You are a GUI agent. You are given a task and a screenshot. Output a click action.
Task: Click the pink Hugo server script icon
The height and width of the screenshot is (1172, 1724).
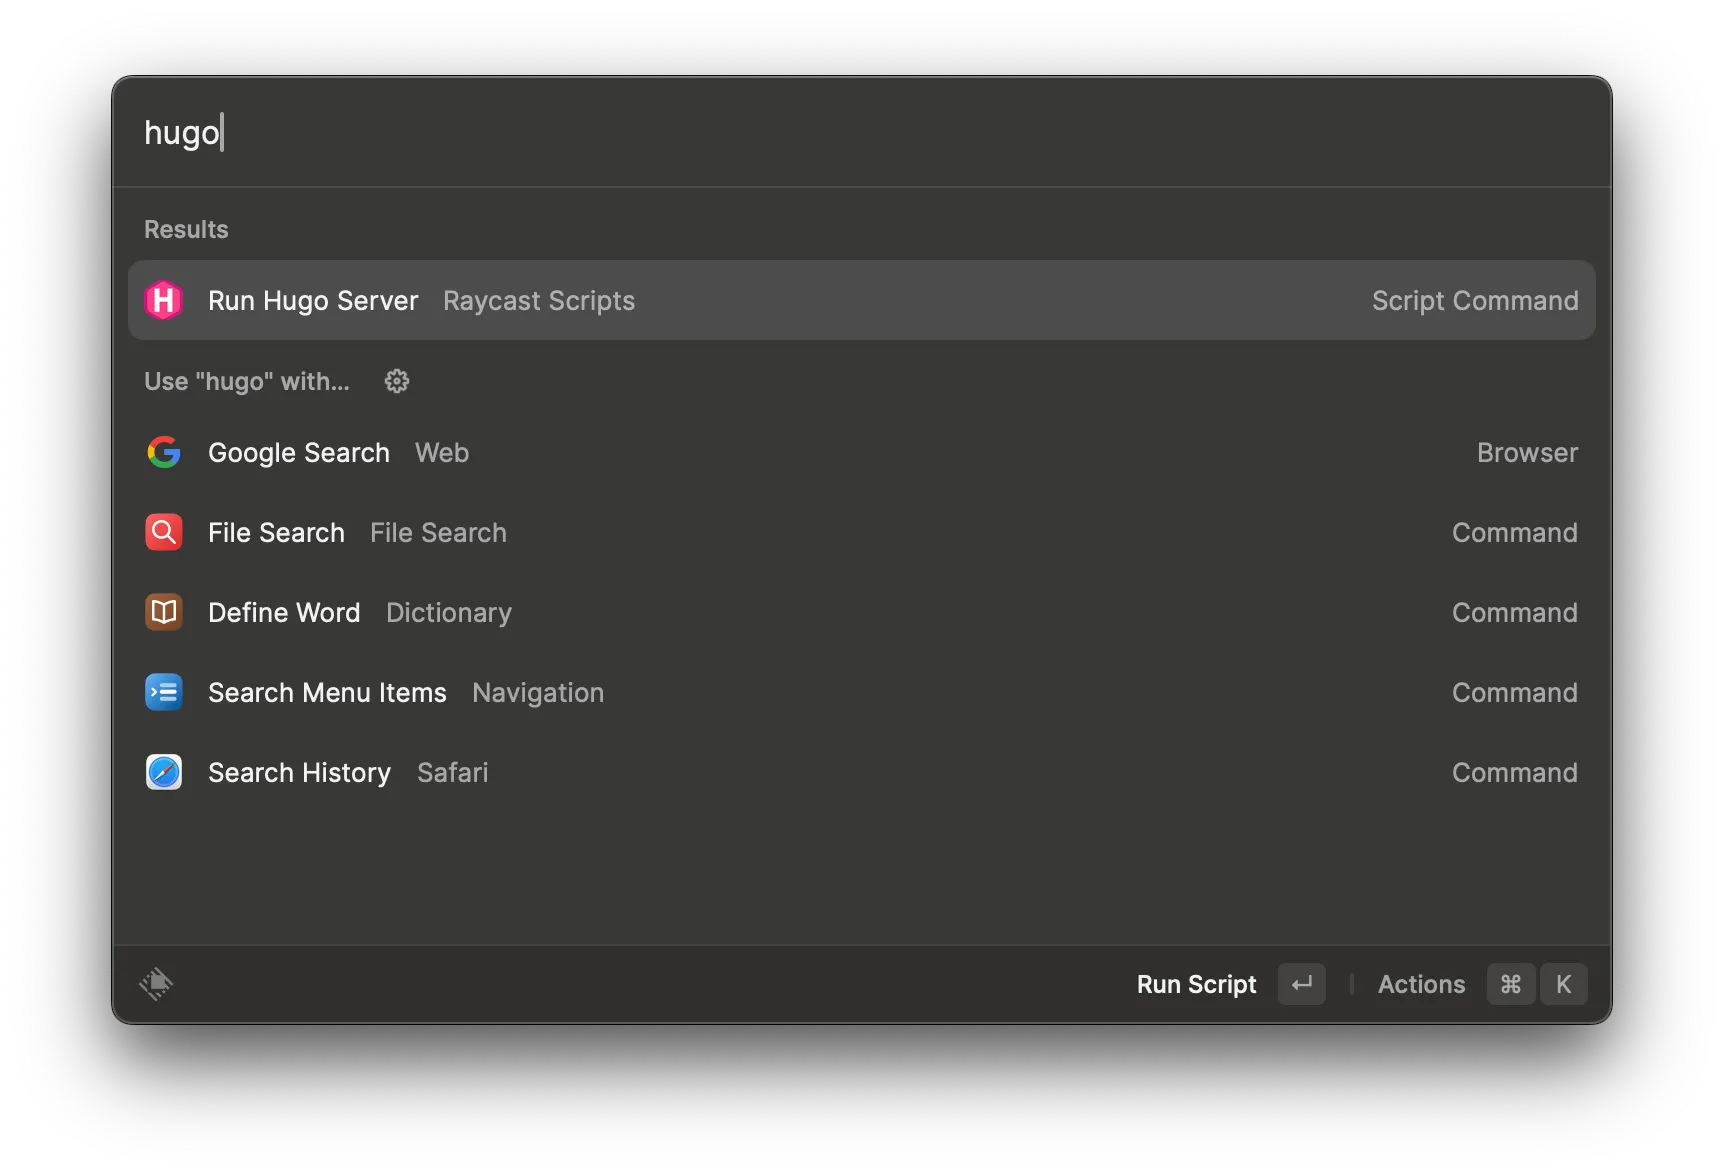[x=164, y=301]
